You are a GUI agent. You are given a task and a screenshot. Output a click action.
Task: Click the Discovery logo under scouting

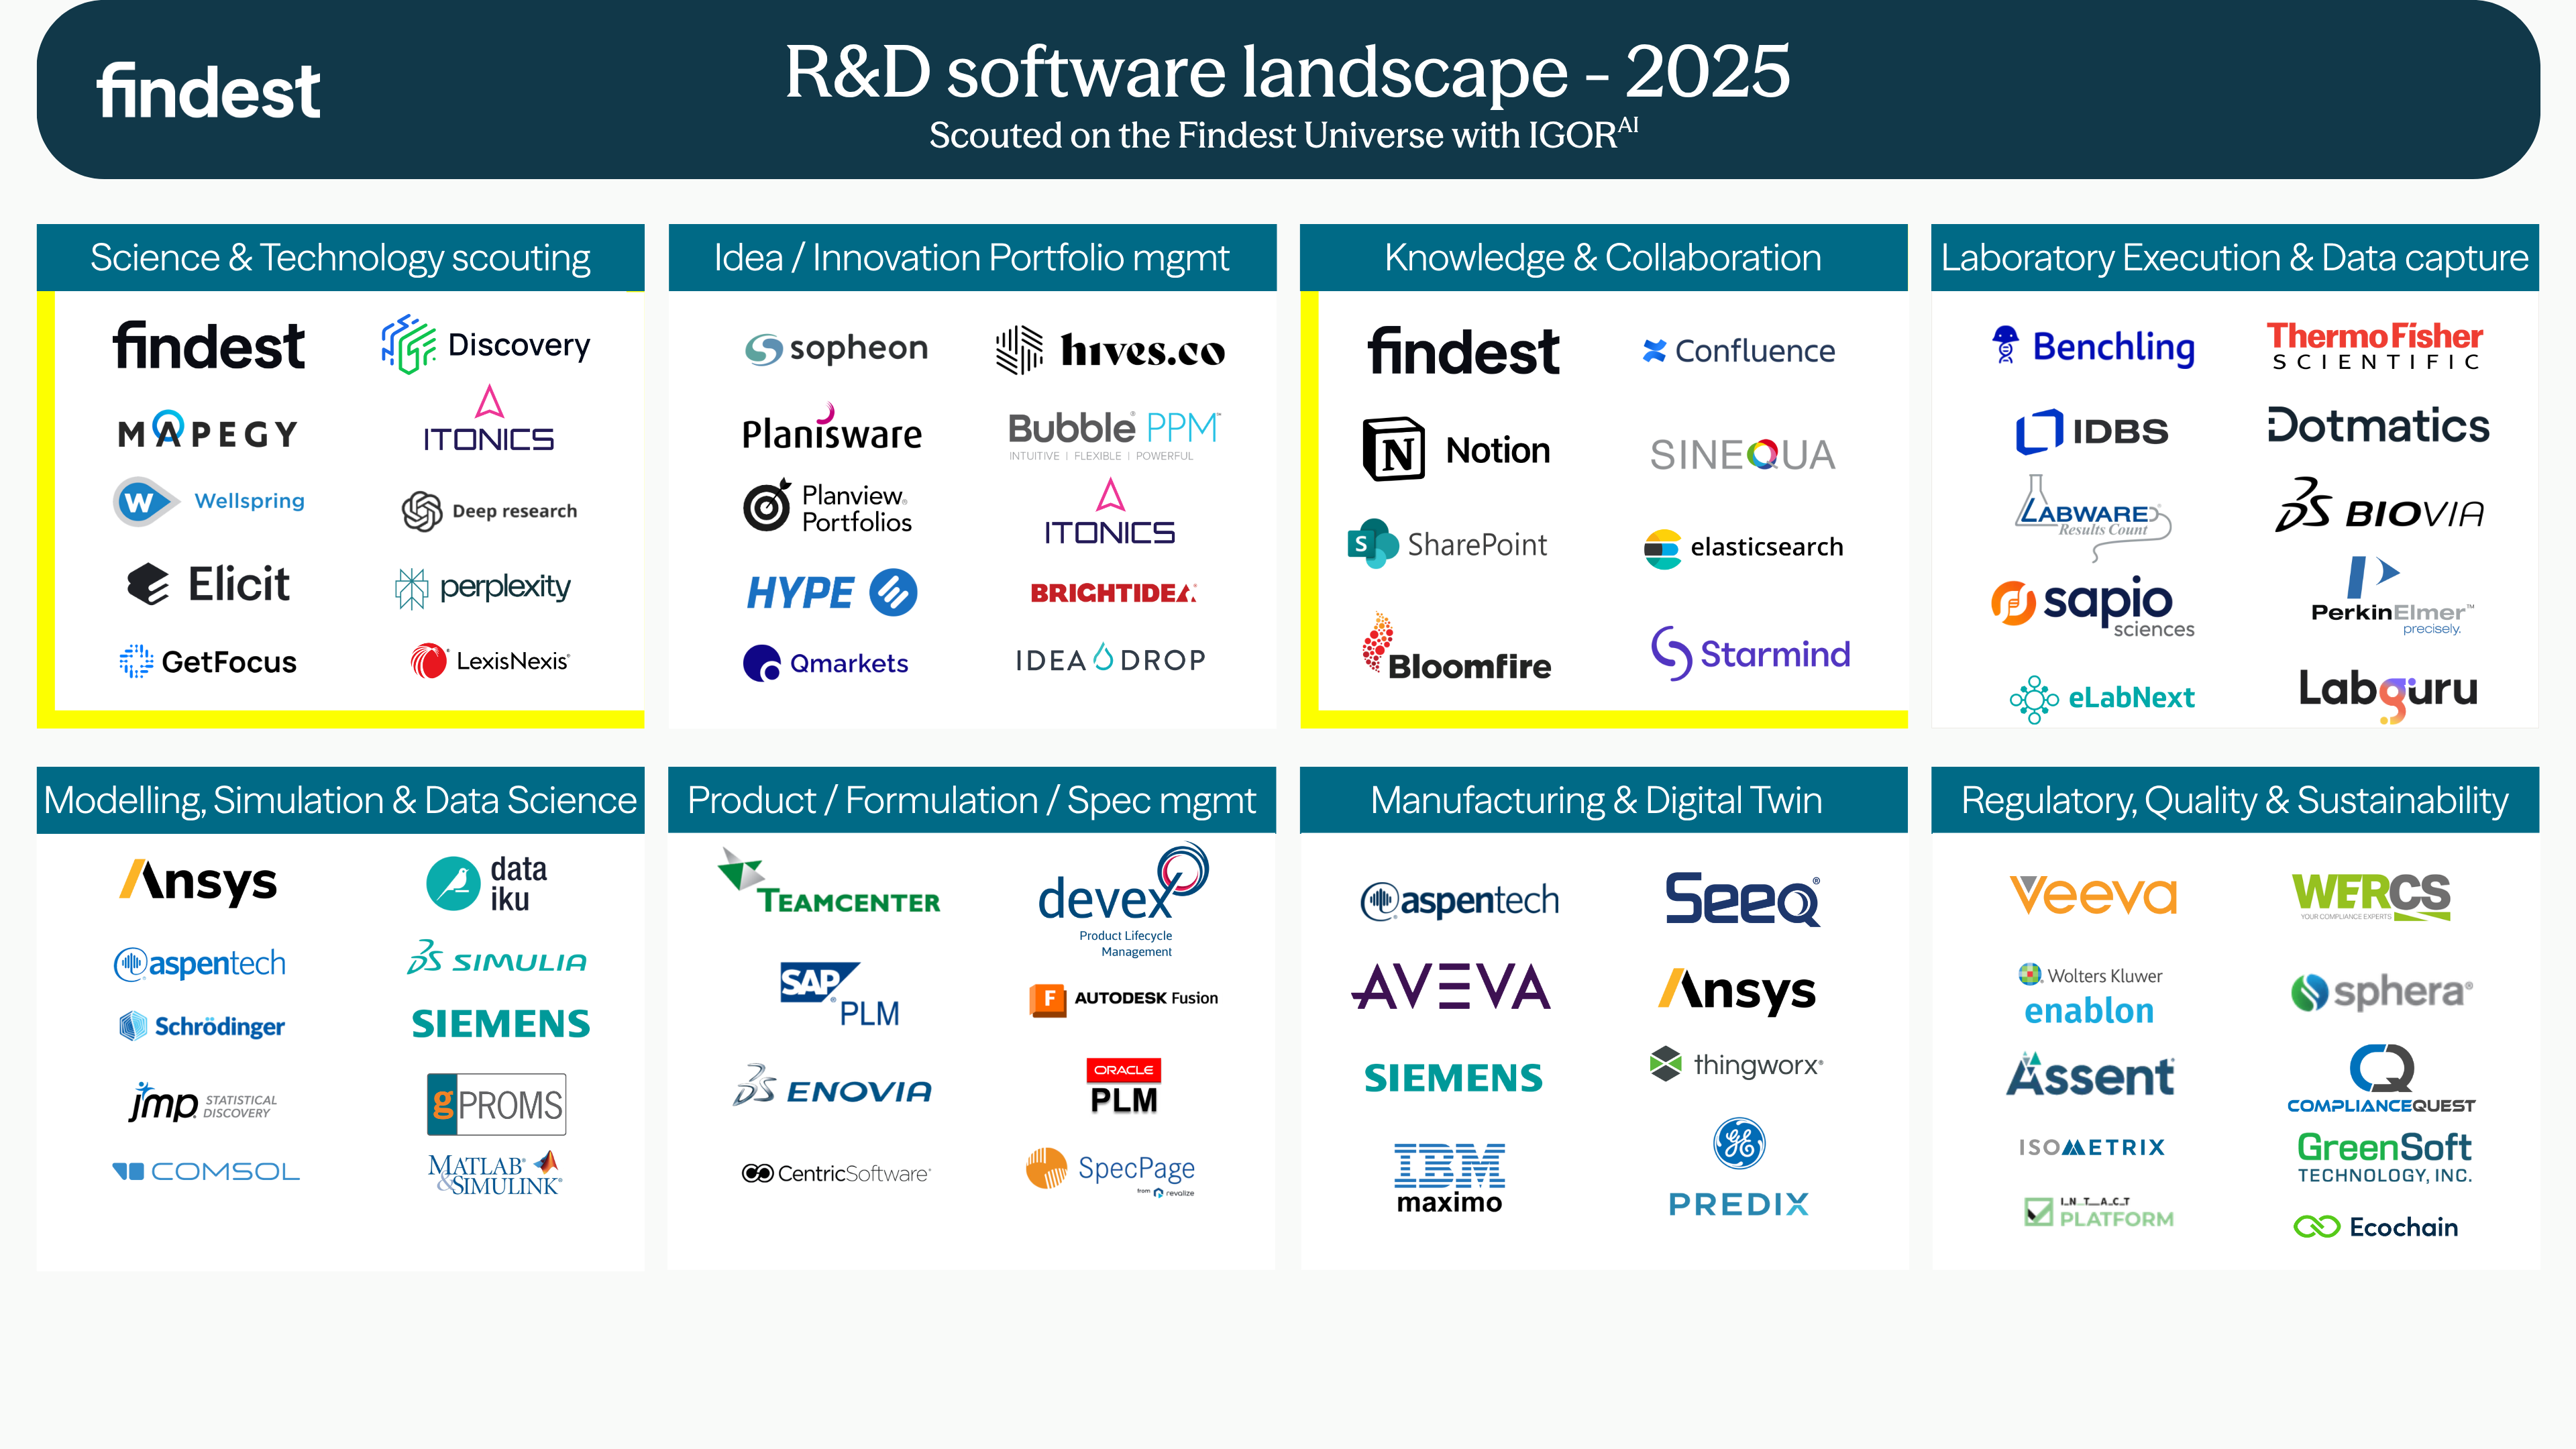pyautogui.click(x=486, y=345)
